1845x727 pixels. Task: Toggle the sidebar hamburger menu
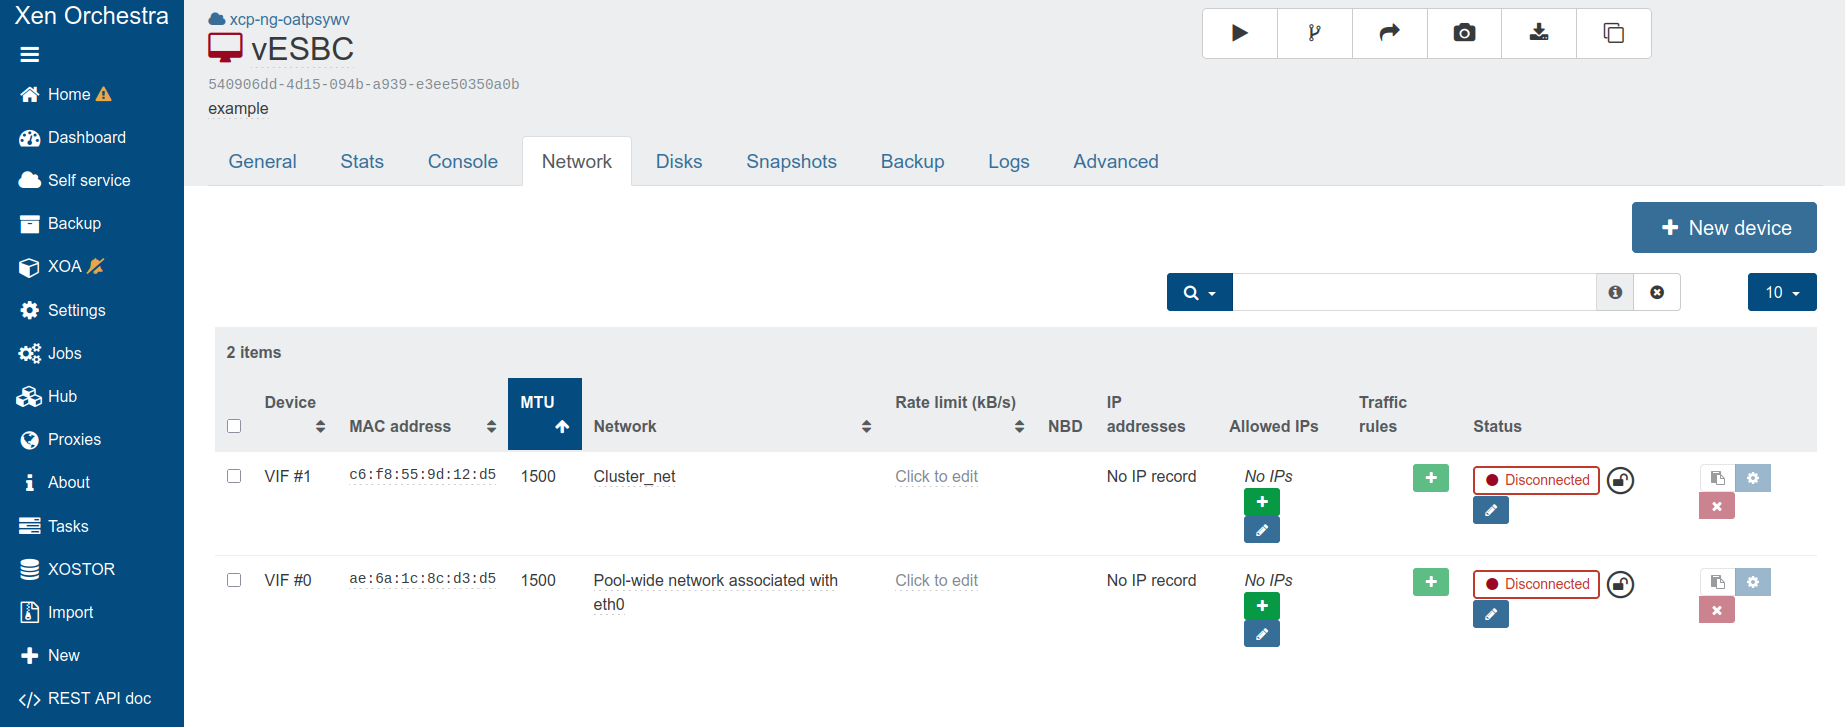click(x=30, y=55)
